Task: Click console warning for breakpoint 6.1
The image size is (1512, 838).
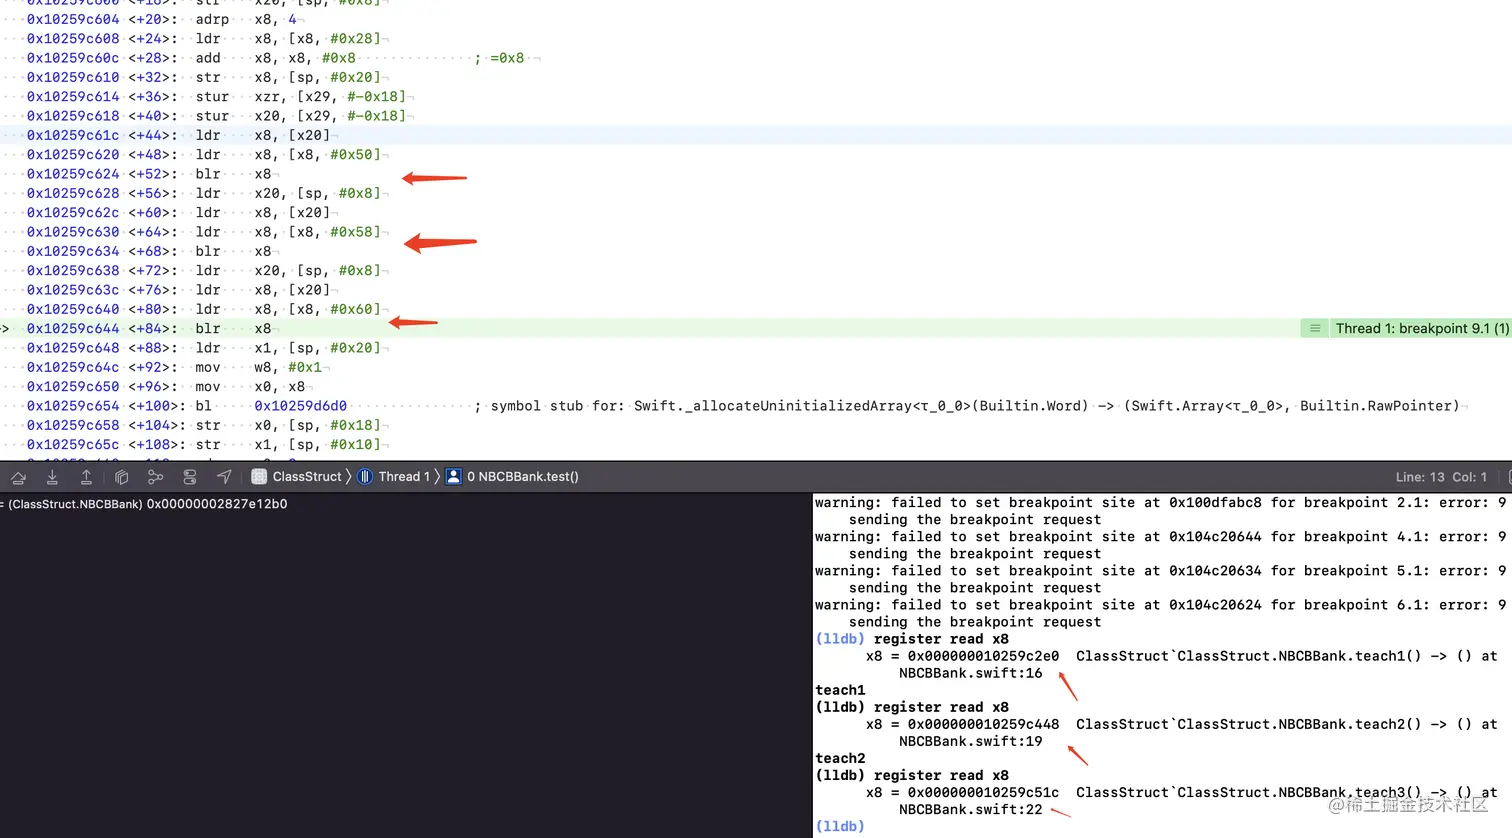Action: click(x=1161, y=613)
